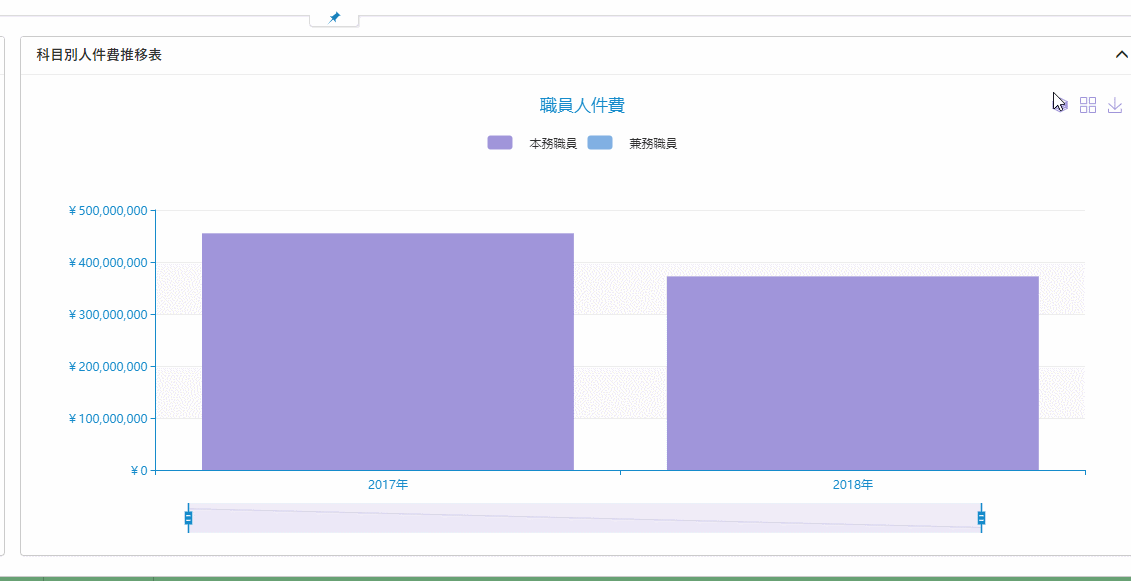Click the scrollbar on the left edge
Image resolution: width=1131 pixels, height=581 pixels.
point(6,300)
